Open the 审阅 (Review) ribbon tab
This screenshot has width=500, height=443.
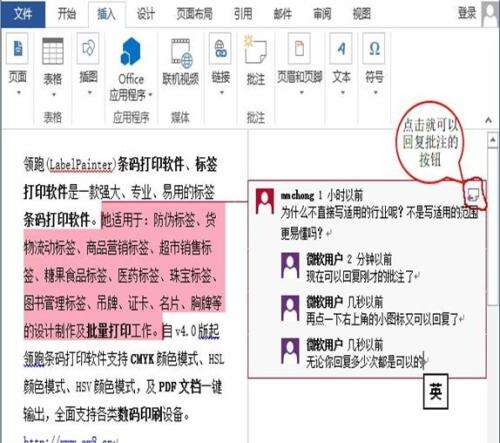click(322, 14)
